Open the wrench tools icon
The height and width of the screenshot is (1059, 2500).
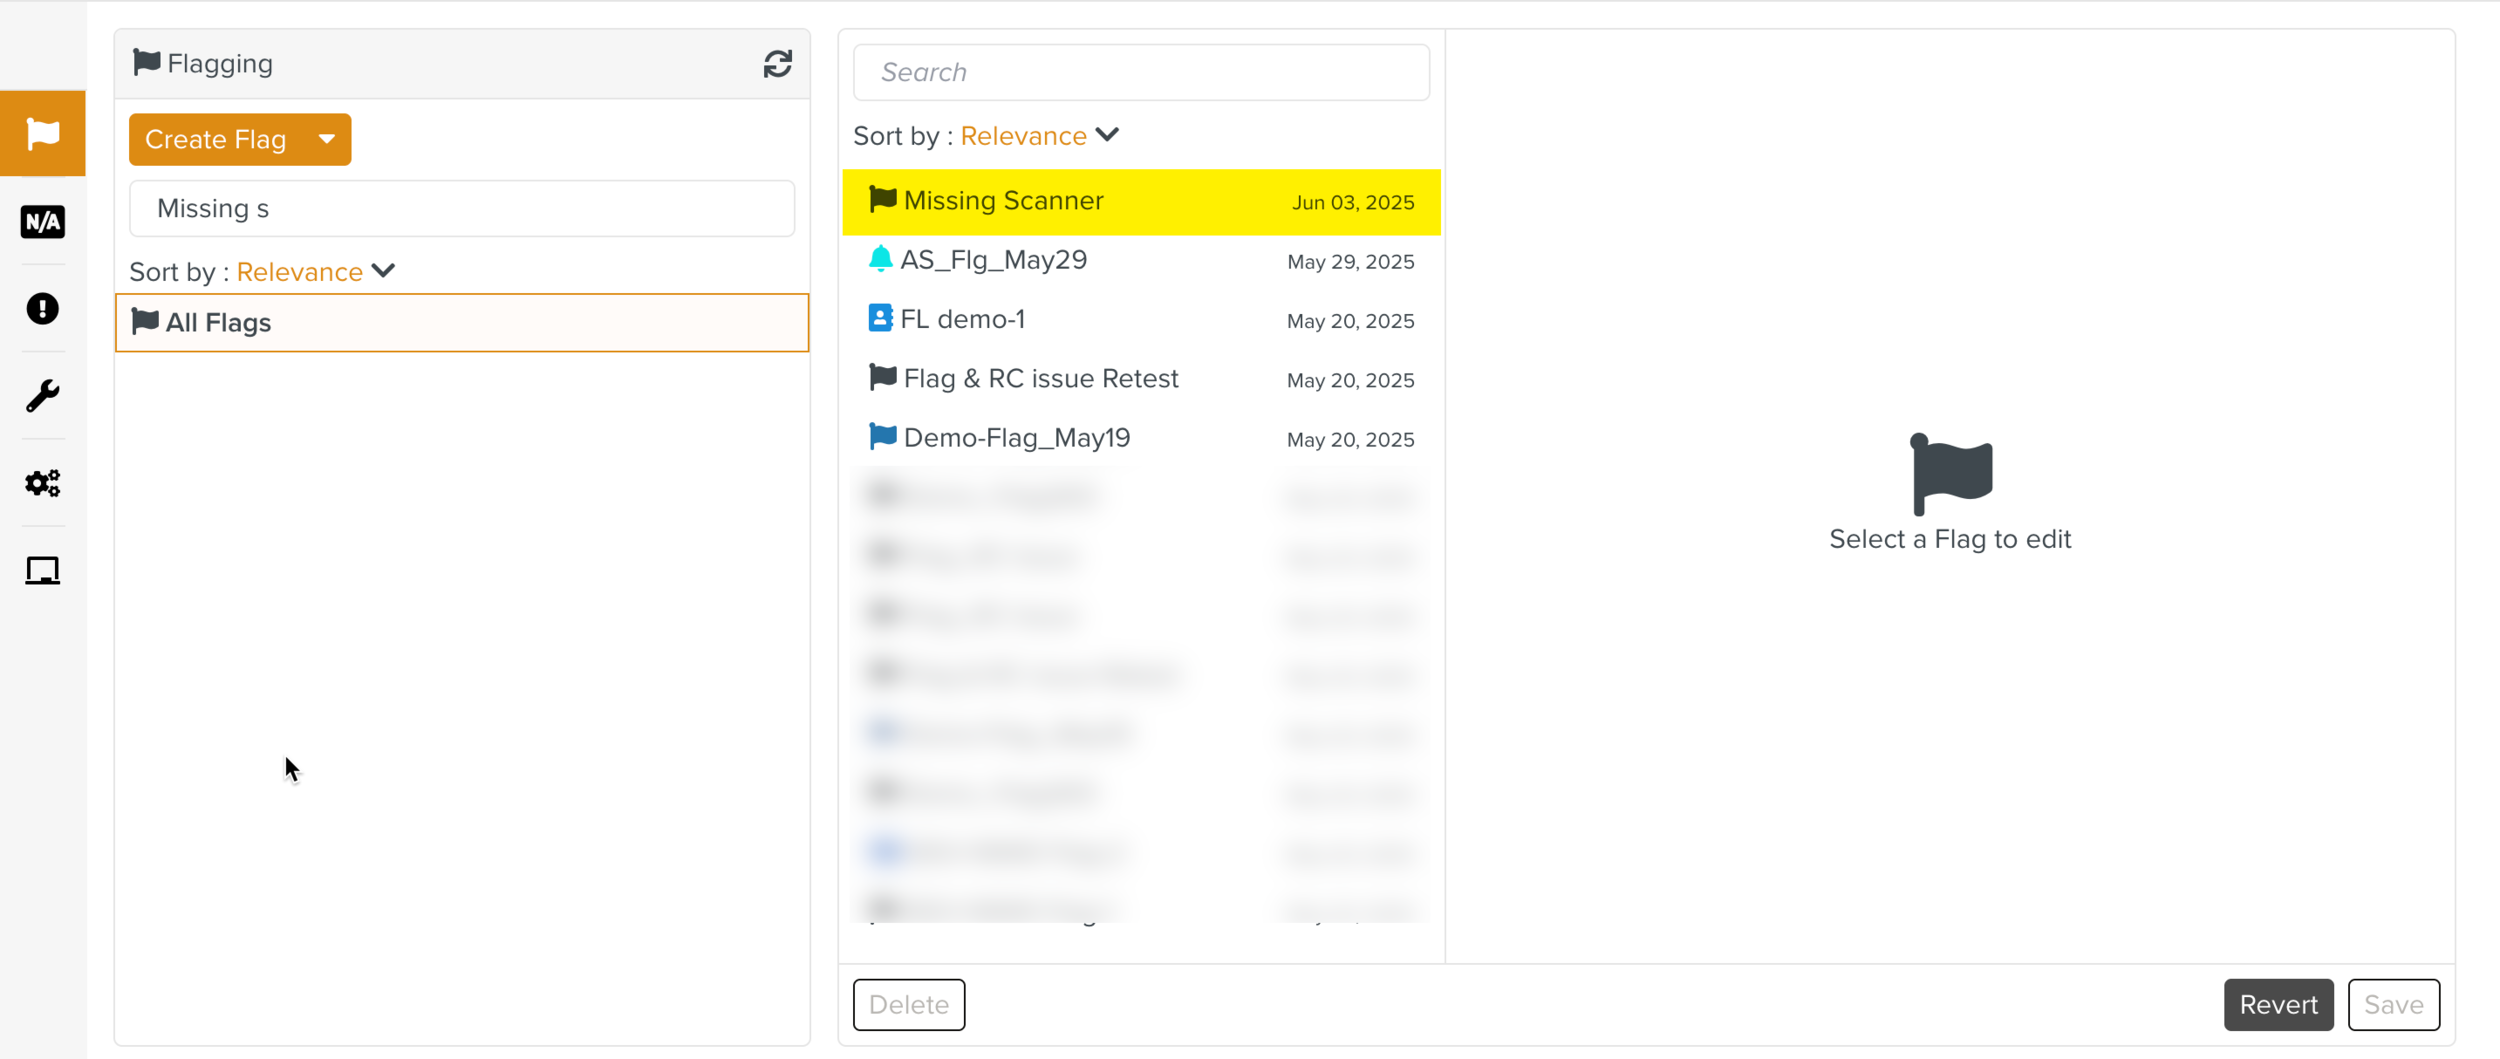(43, 396)
